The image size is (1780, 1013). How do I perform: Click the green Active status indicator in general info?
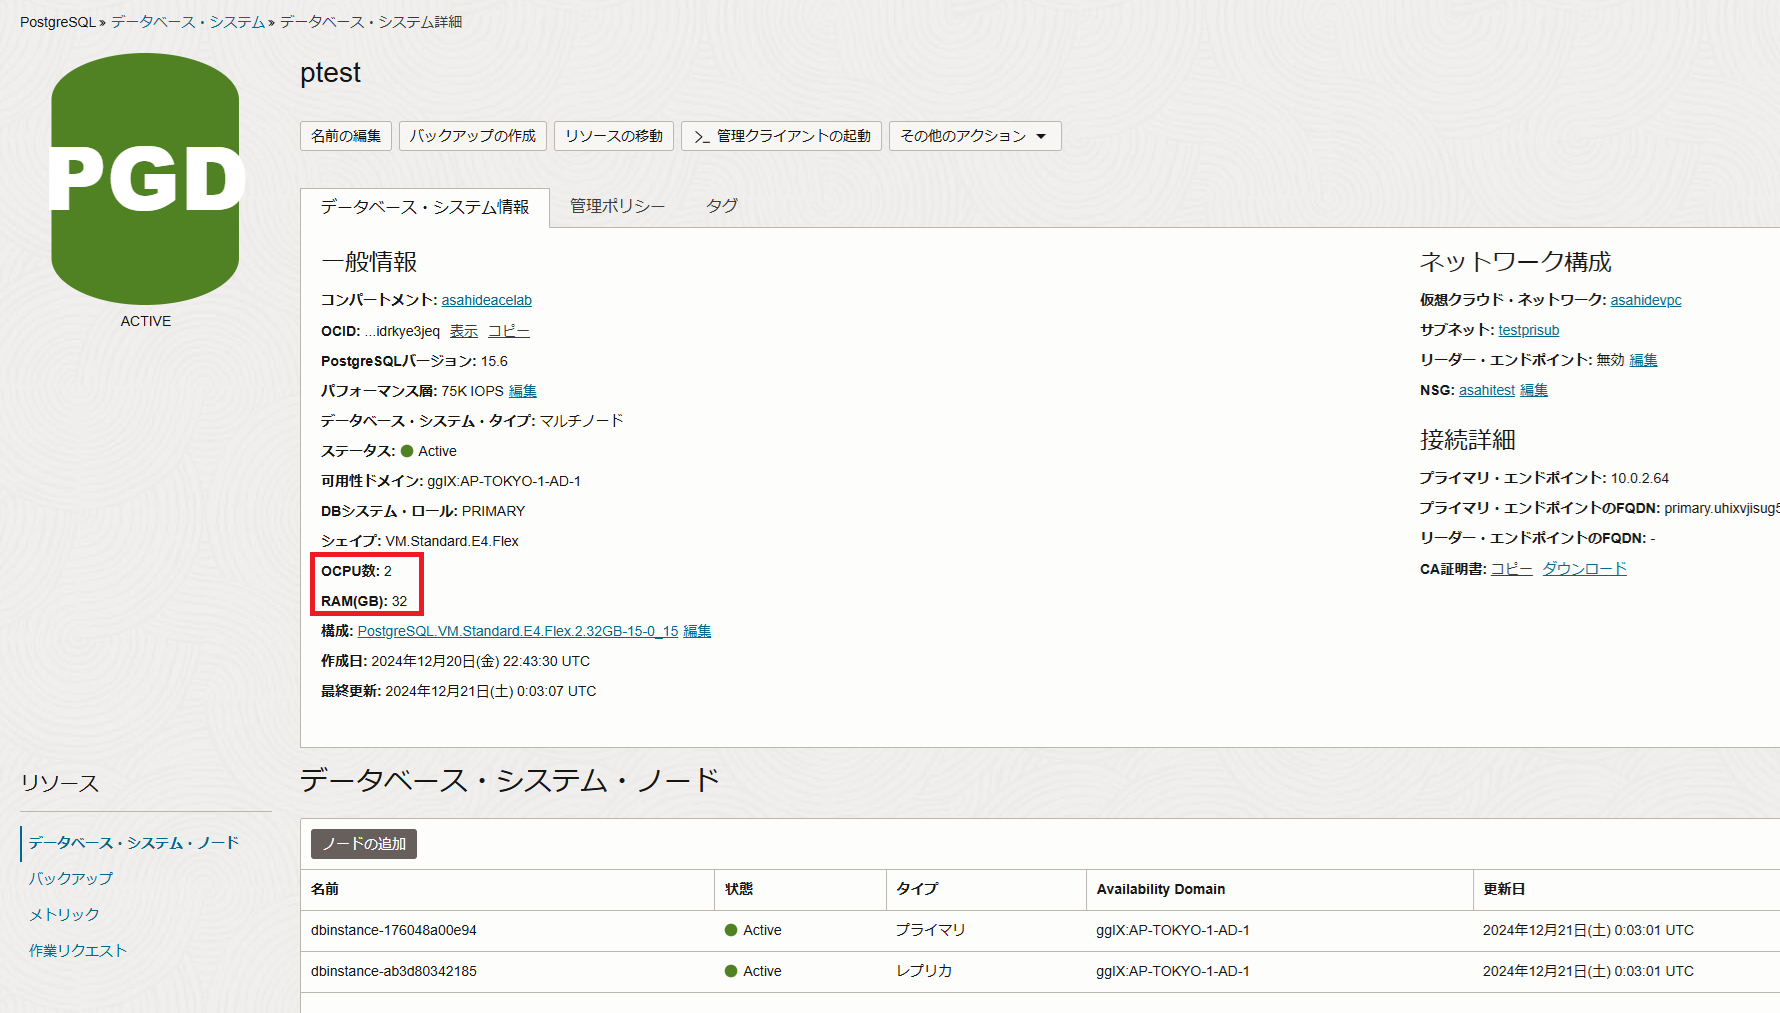point(407,451)
